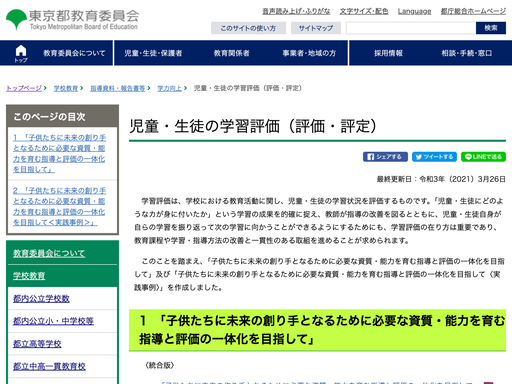
Task: Open 音声読み上げ・ふりがな link
Action: [x=296, y=11]
